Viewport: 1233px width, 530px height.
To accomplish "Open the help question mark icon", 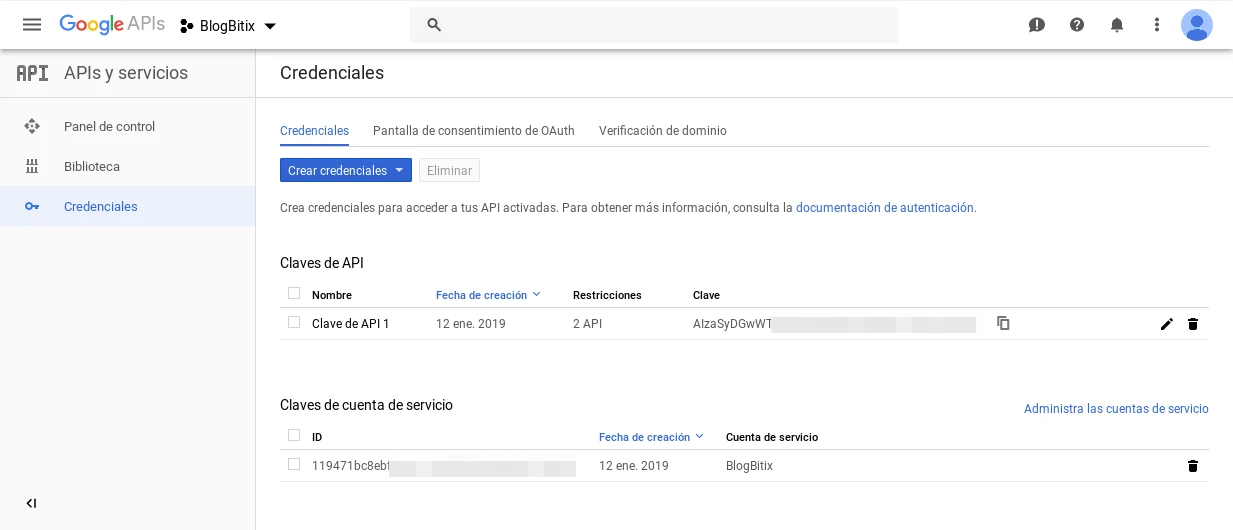I will pos(1077,25).
